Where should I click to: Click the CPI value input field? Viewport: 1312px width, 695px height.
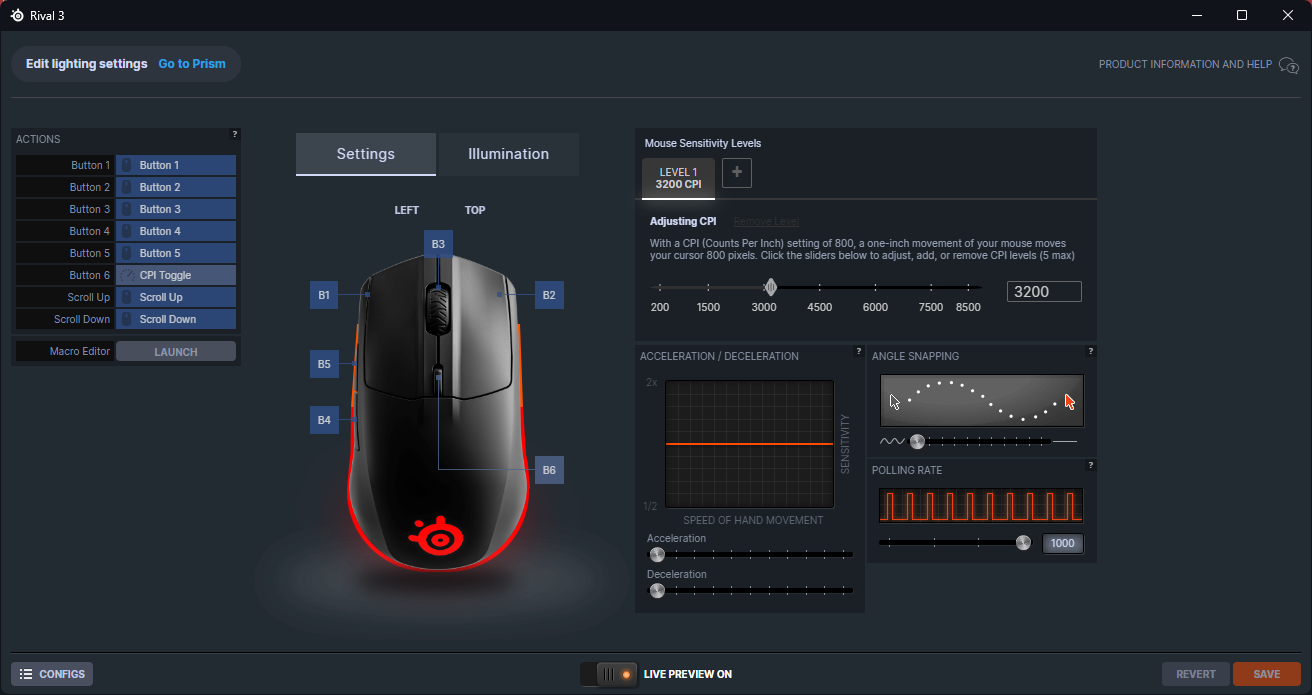(1044, 292)
